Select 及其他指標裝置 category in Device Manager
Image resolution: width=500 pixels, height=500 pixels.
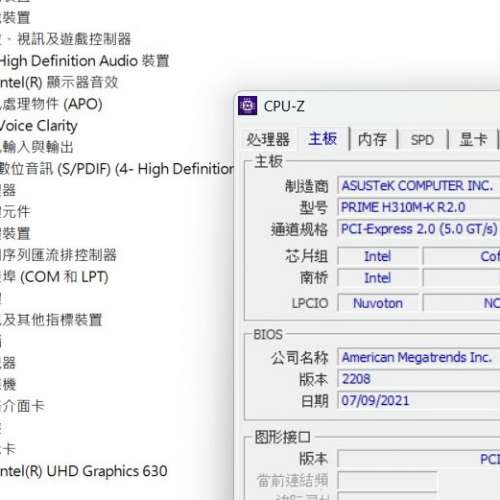tap(51, 320)
